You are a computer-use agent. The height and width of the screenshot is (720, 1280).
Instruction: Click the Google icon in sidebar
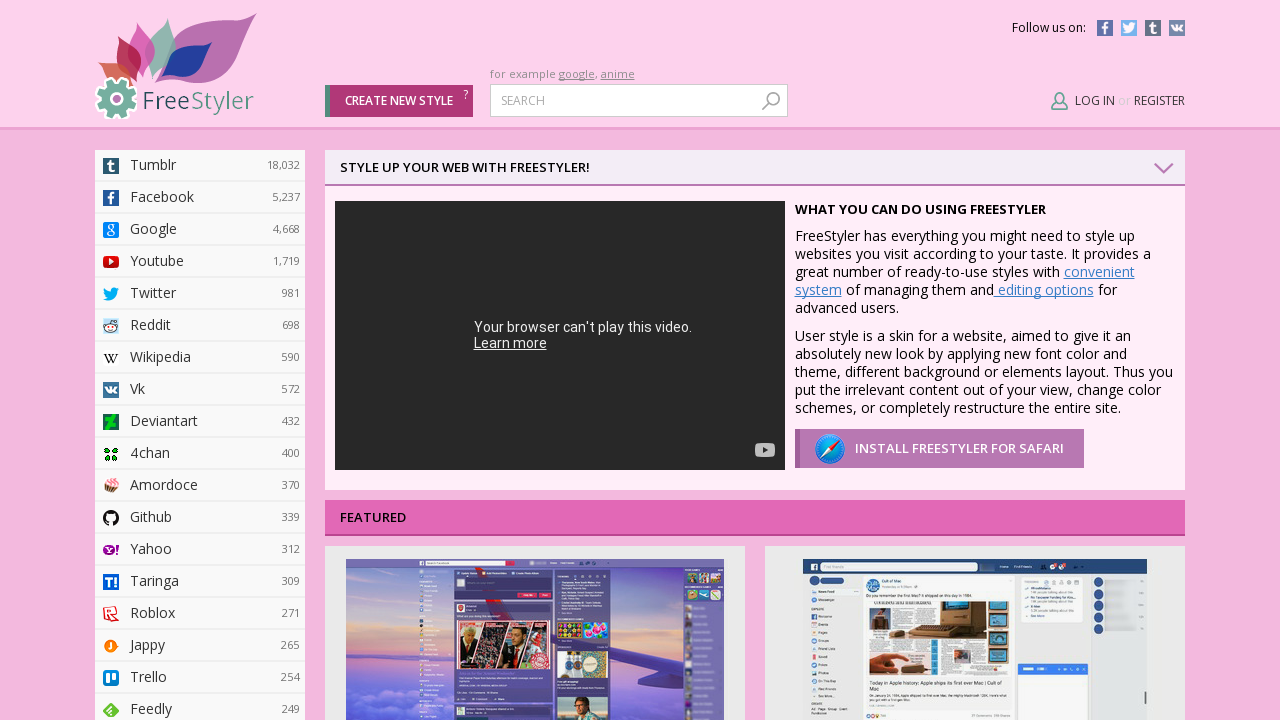[x=111, y=230]
